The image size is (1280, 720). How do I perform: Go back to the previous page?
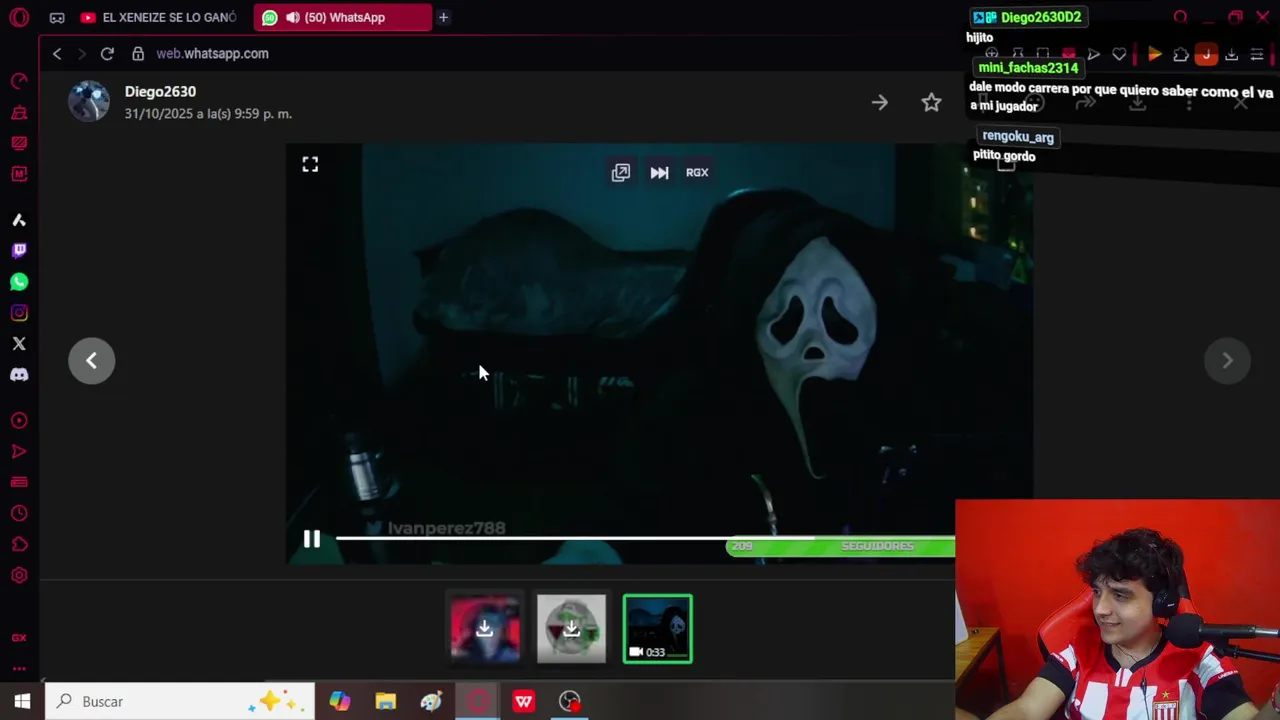pyautogui.click(x=57, y=53)
